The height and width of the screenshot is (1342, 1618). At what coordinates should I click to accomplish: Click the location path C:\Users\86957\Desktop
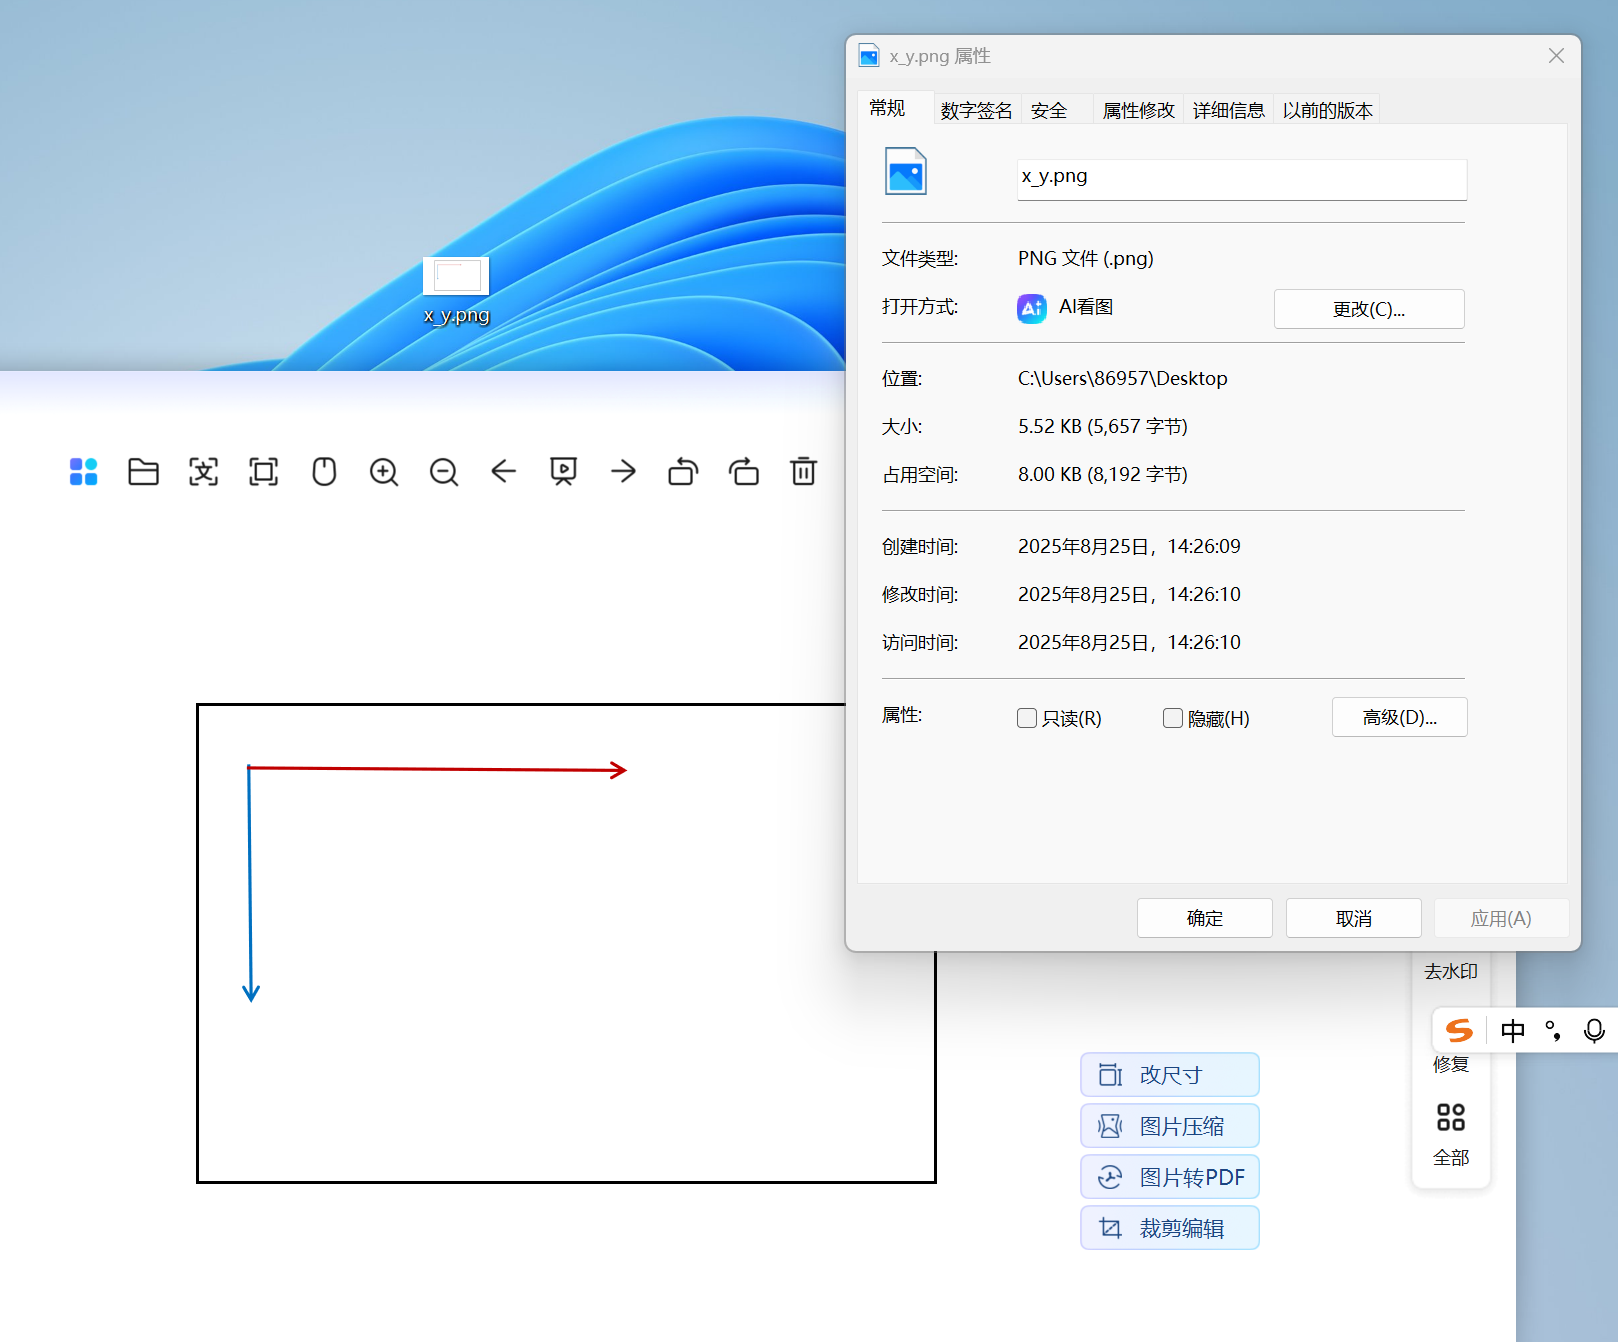1123,378
